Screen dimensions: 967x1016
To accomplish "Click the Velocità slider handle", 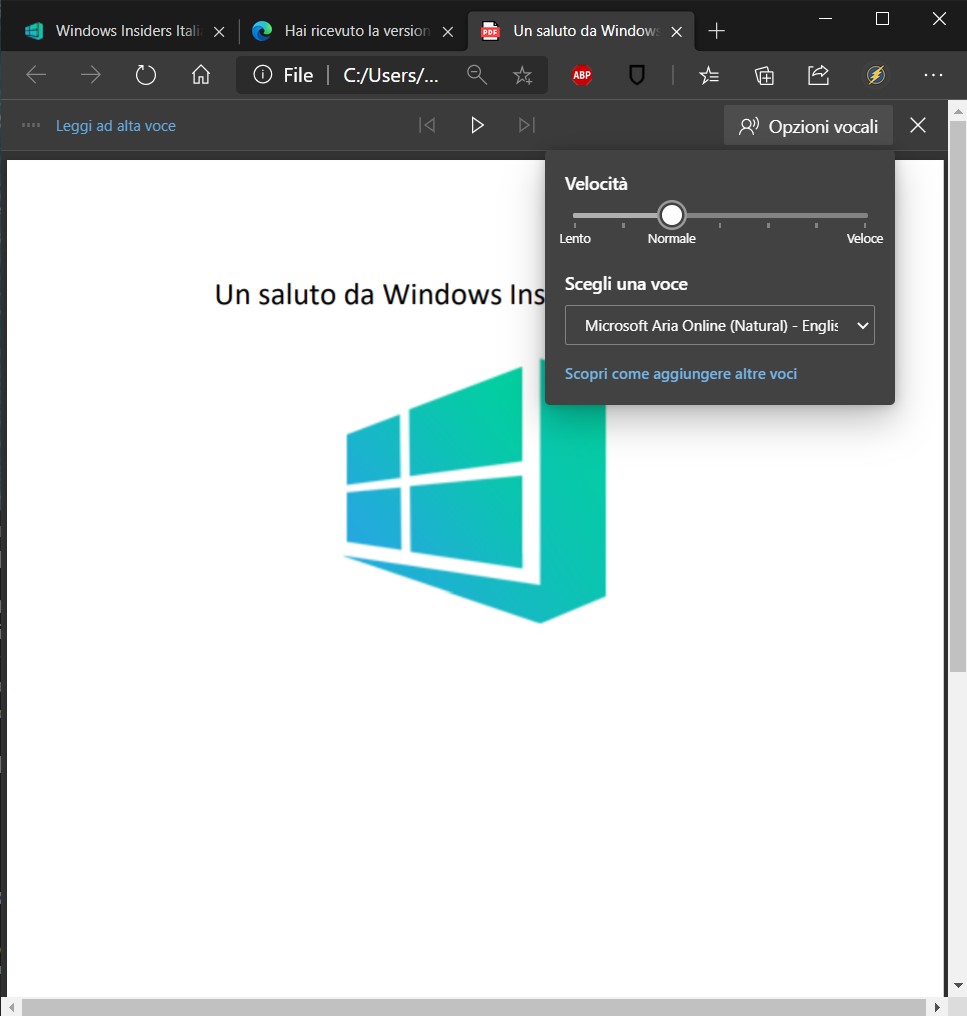I will pos(671,214).
